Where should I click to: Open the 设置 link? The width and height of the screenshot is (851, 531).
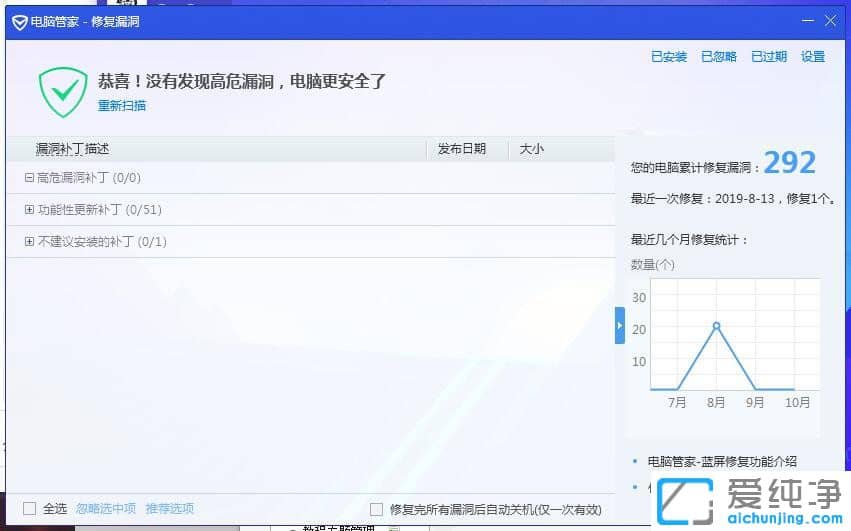(x=813, y=56)
